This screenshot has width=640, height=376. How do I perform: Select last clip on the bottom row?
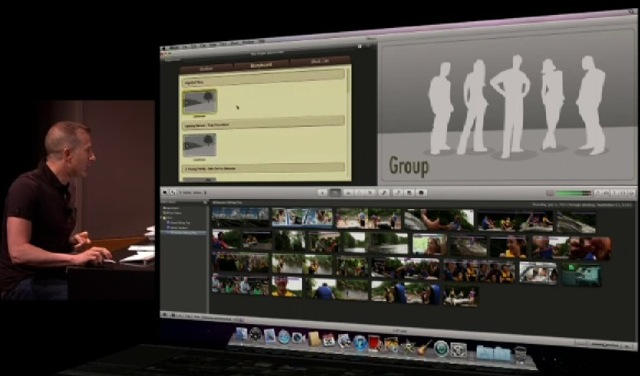click(x=461, y=295)
